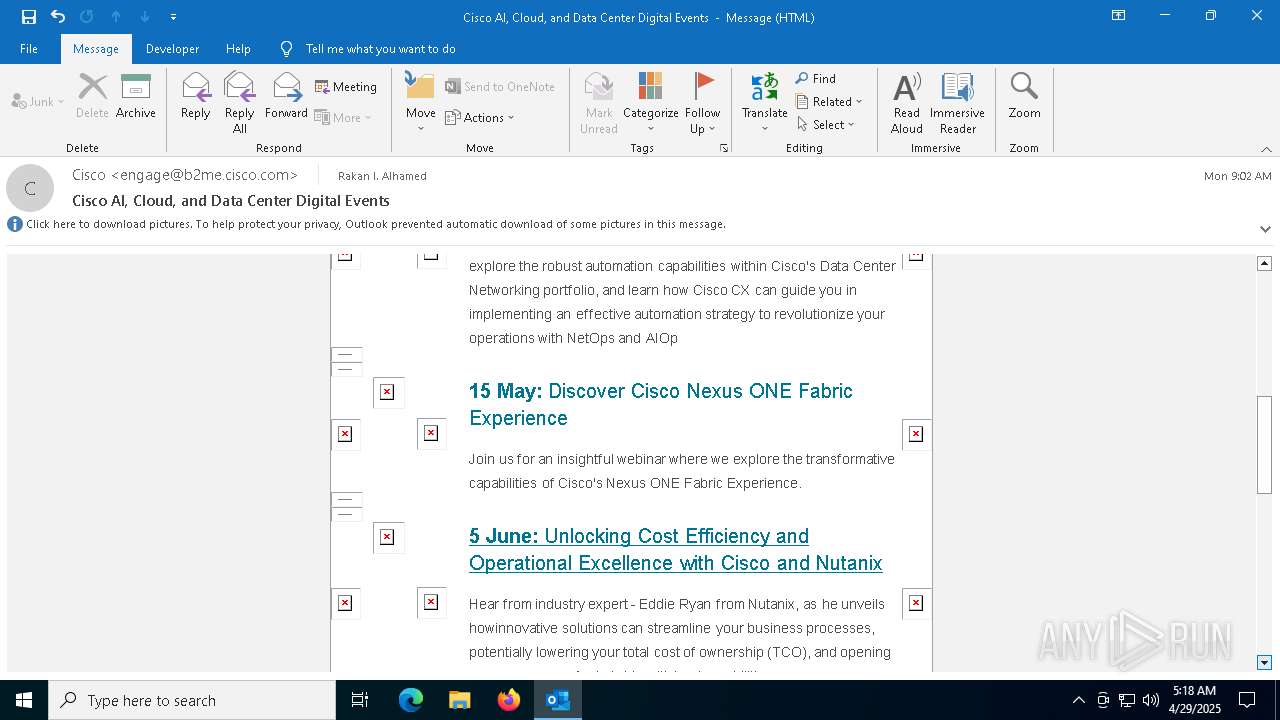Open the Related dropdown
This screenshot has width=1280, height=720.
tap(829, 101)
